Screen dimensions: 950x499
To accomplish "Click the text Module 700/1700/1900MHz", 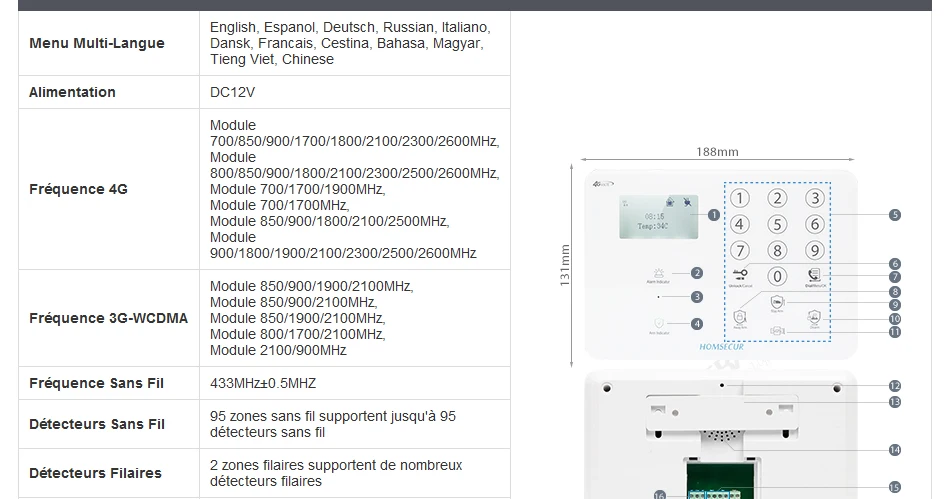I will point(297,189).
